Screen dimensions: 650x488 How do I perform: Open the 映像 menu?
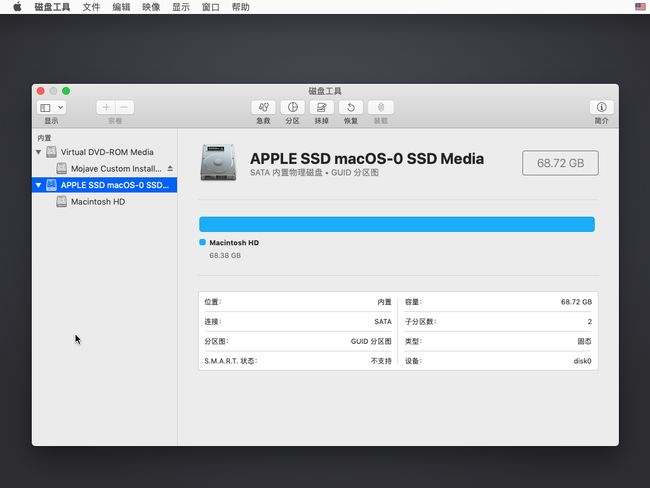click(151, 7)
